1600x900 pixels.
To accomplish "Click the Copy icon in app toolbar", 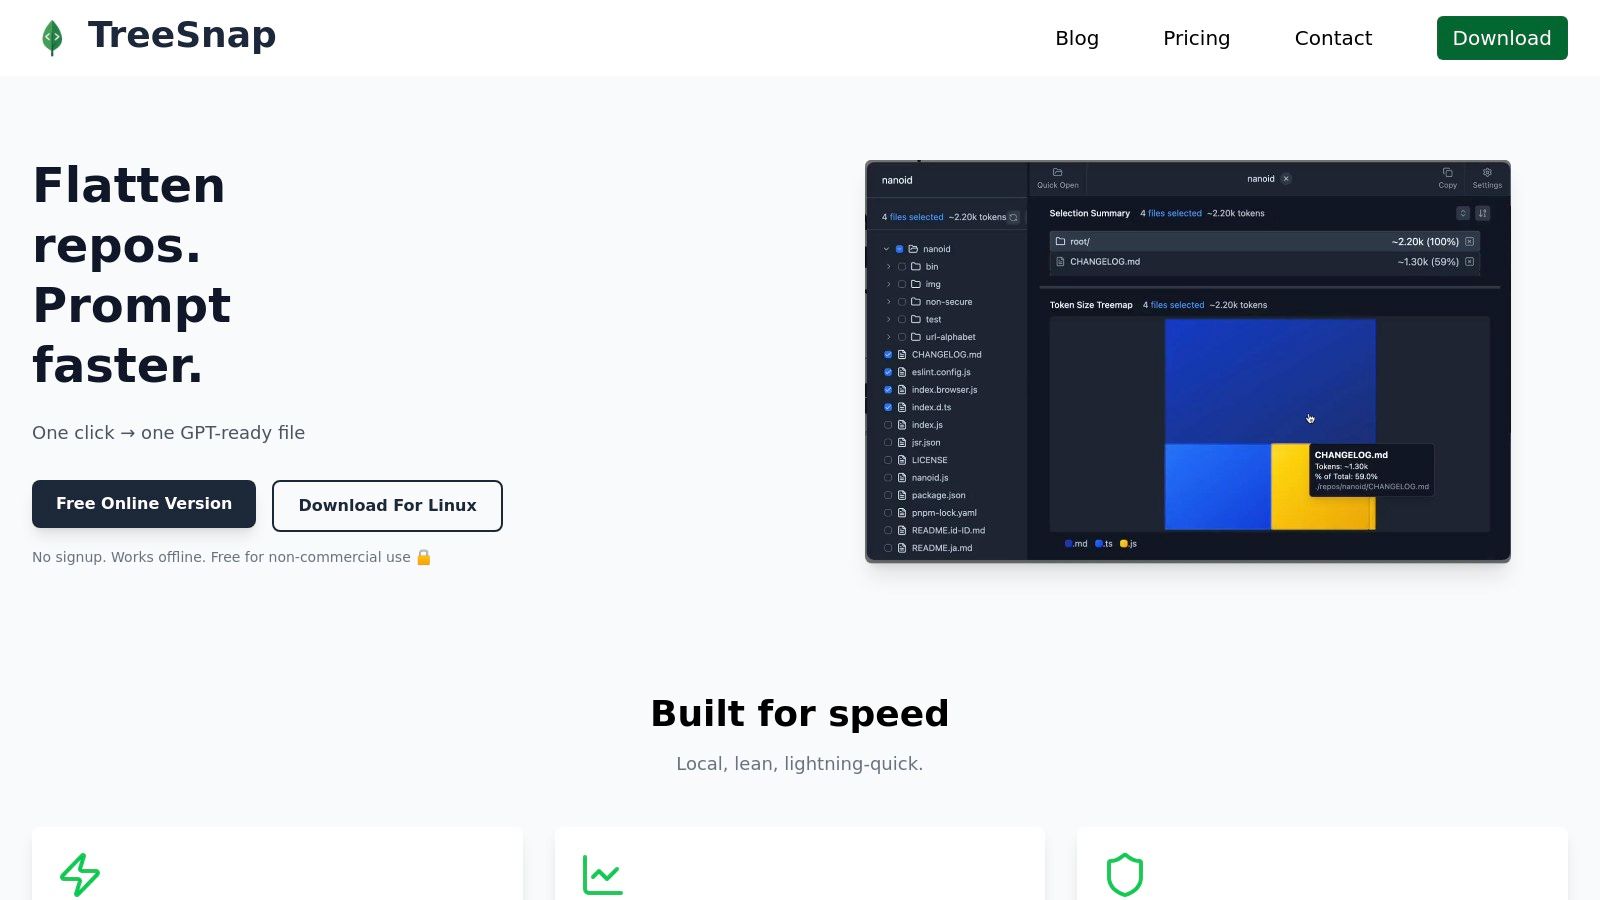I will pyautogui.click(x=1447, y=172).
